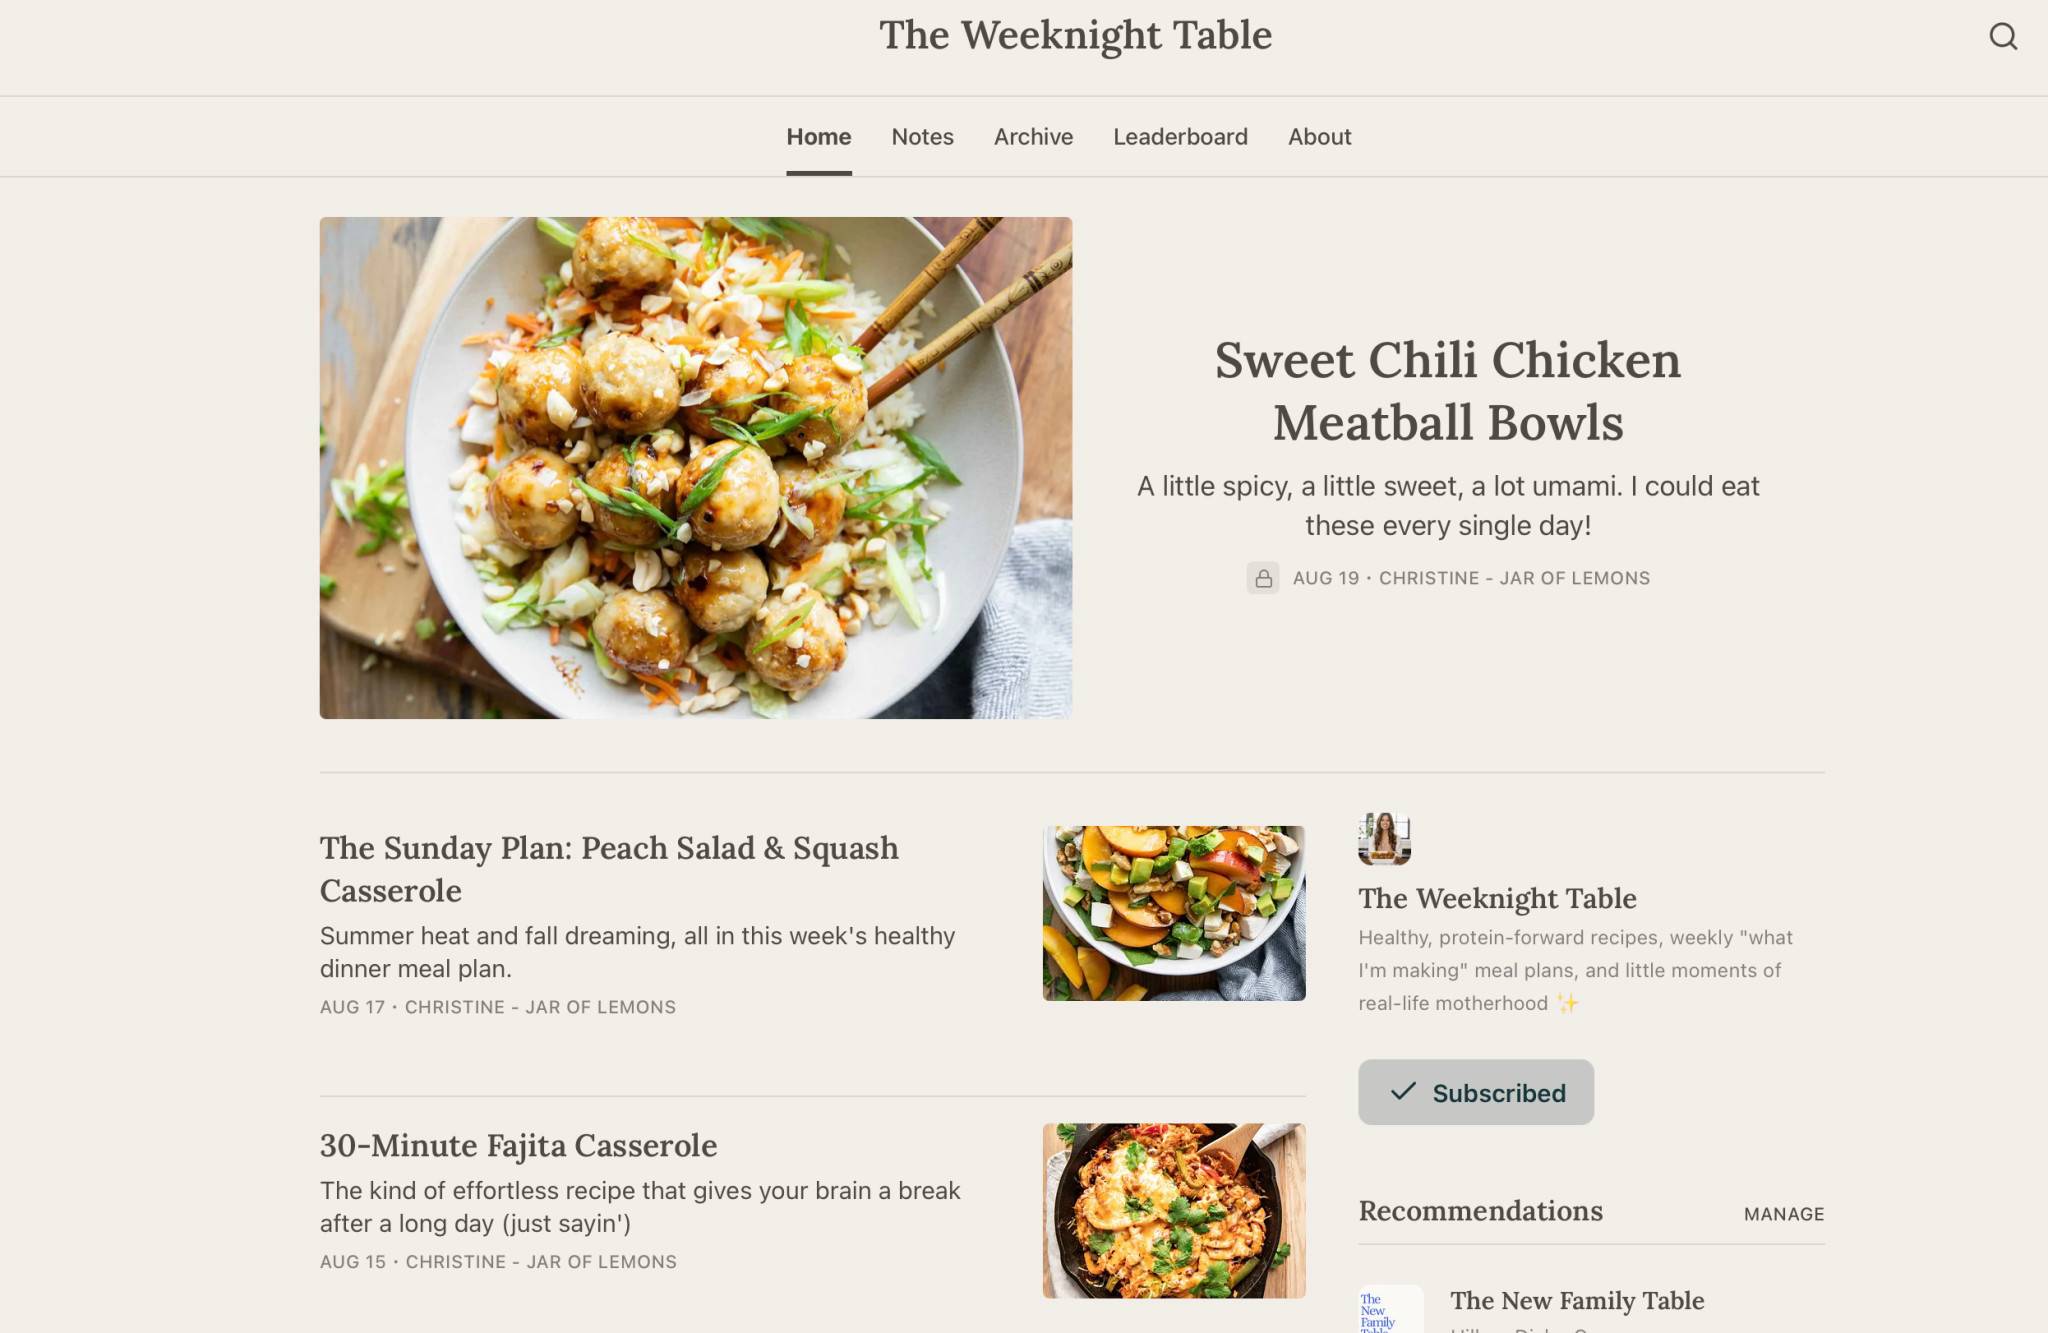Go to the Leaderboard tab
Screen dimensions: 2048x1333
[x=1180, y=137]
